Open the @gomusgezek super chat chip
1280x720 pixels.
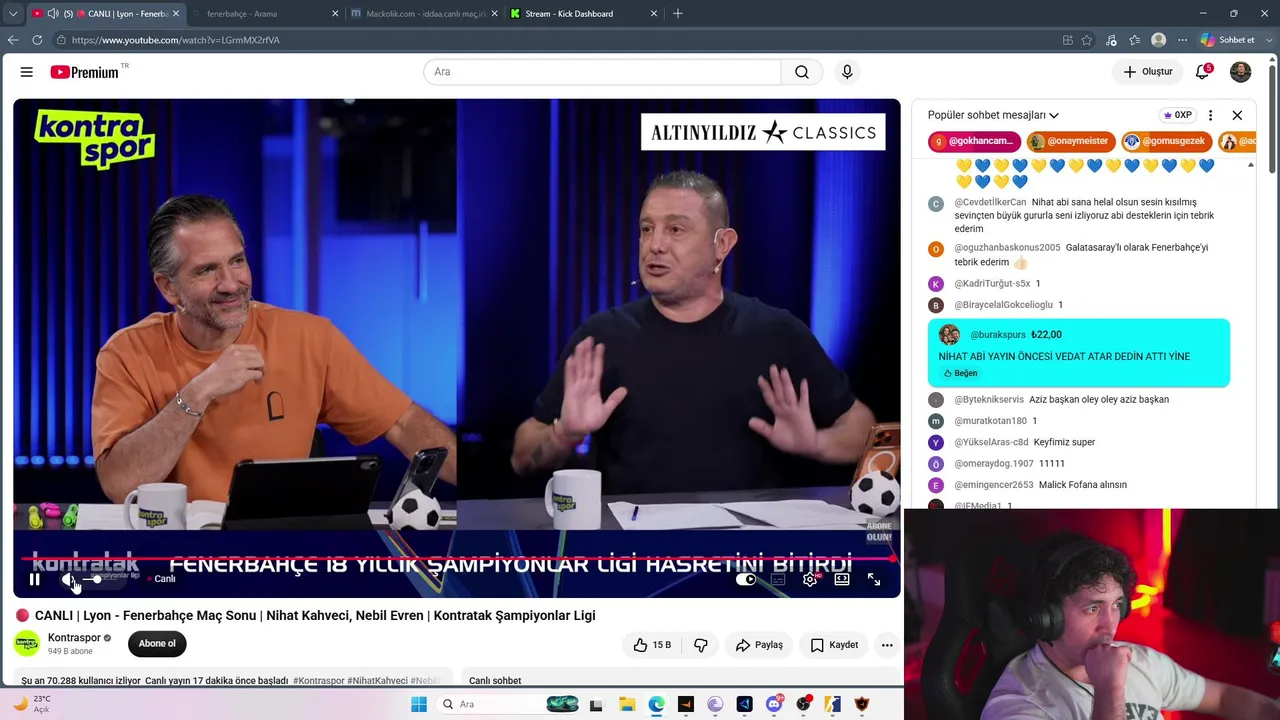click(x=1167, y=142)
